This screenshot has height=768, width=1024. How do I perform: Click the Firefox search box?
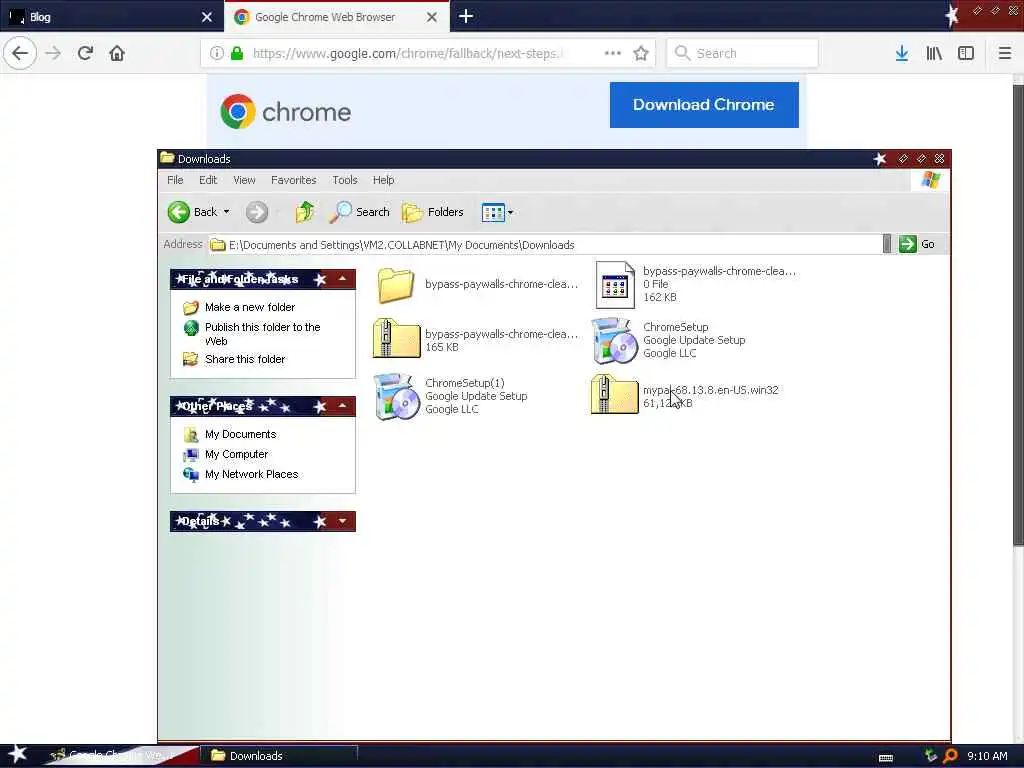coord(742,53)
